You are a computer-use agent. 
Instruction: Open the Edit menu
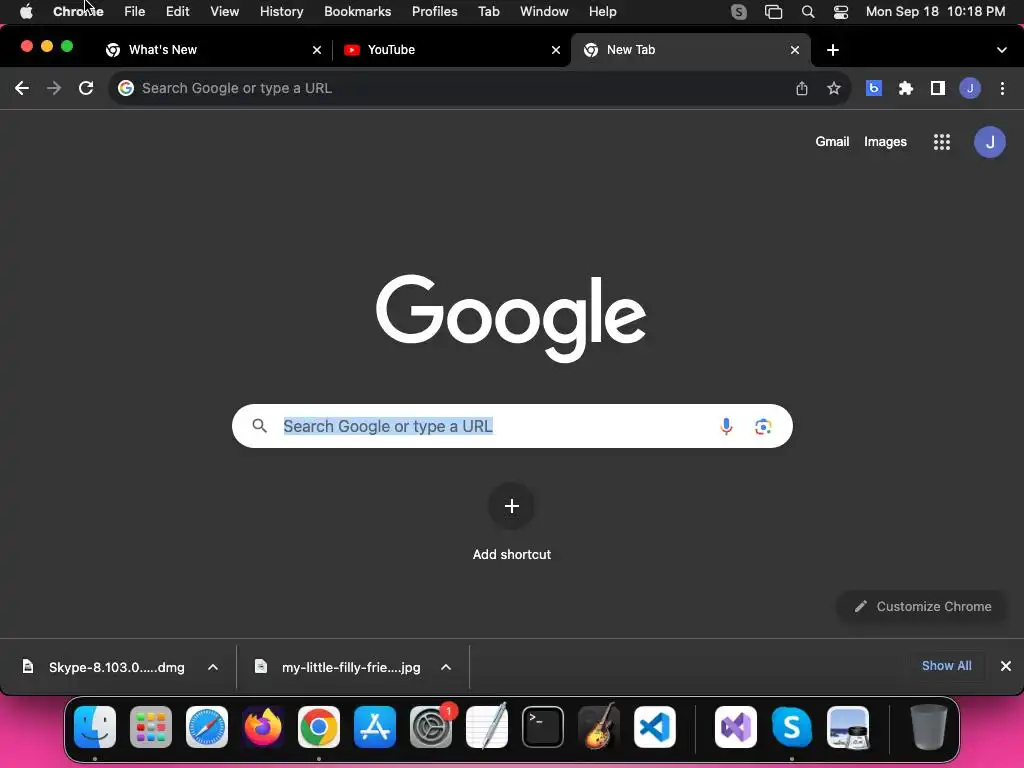(178, 12)
